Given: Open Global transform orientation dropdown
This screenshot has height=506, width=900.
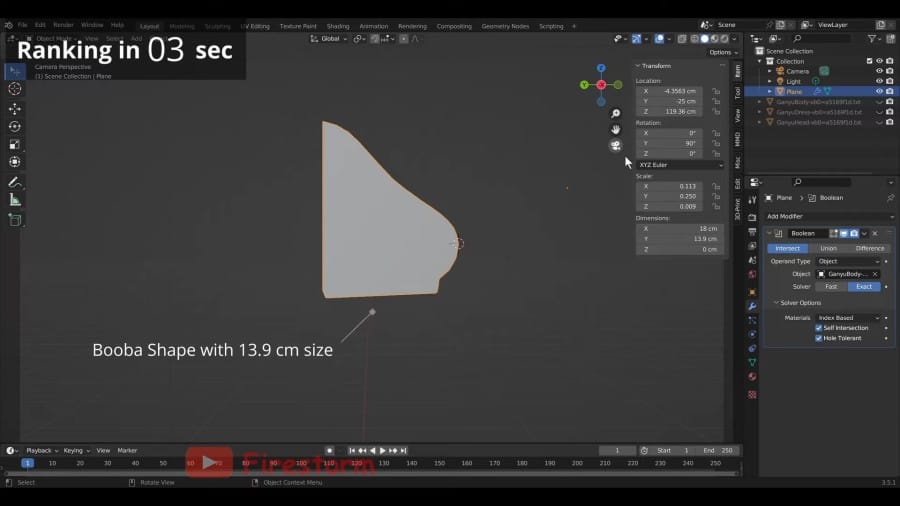Looking at the screenshot, I should (x=329, y=39).
